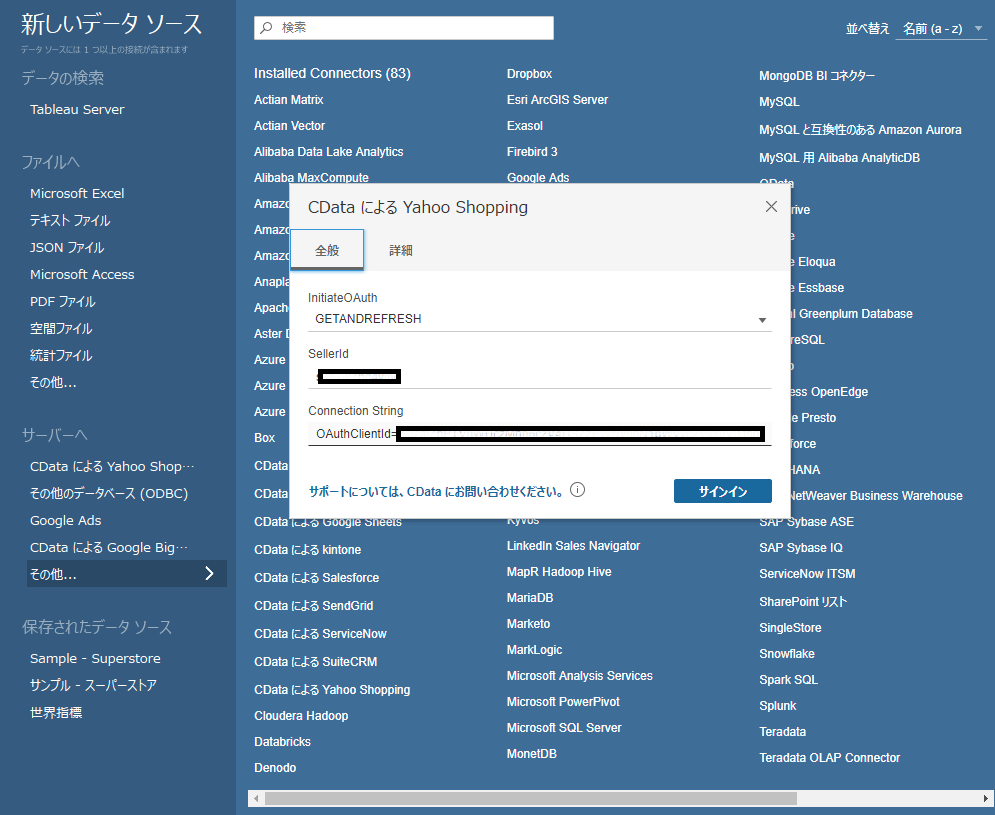Click the search magnifier icon
995x815 pixels.
(x=267, y=28)
